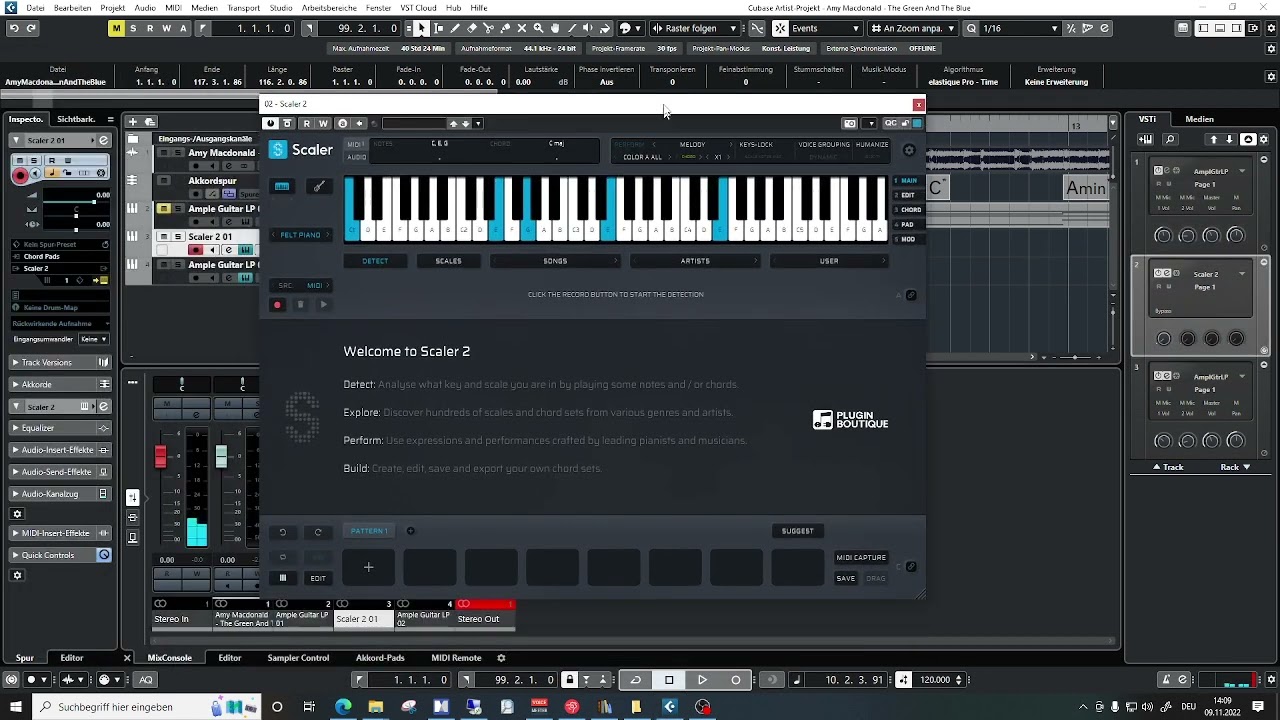Viewport: 1280px width, 720px height.
Task: Click Scaler detection play button
Action: tap(323, 305)
